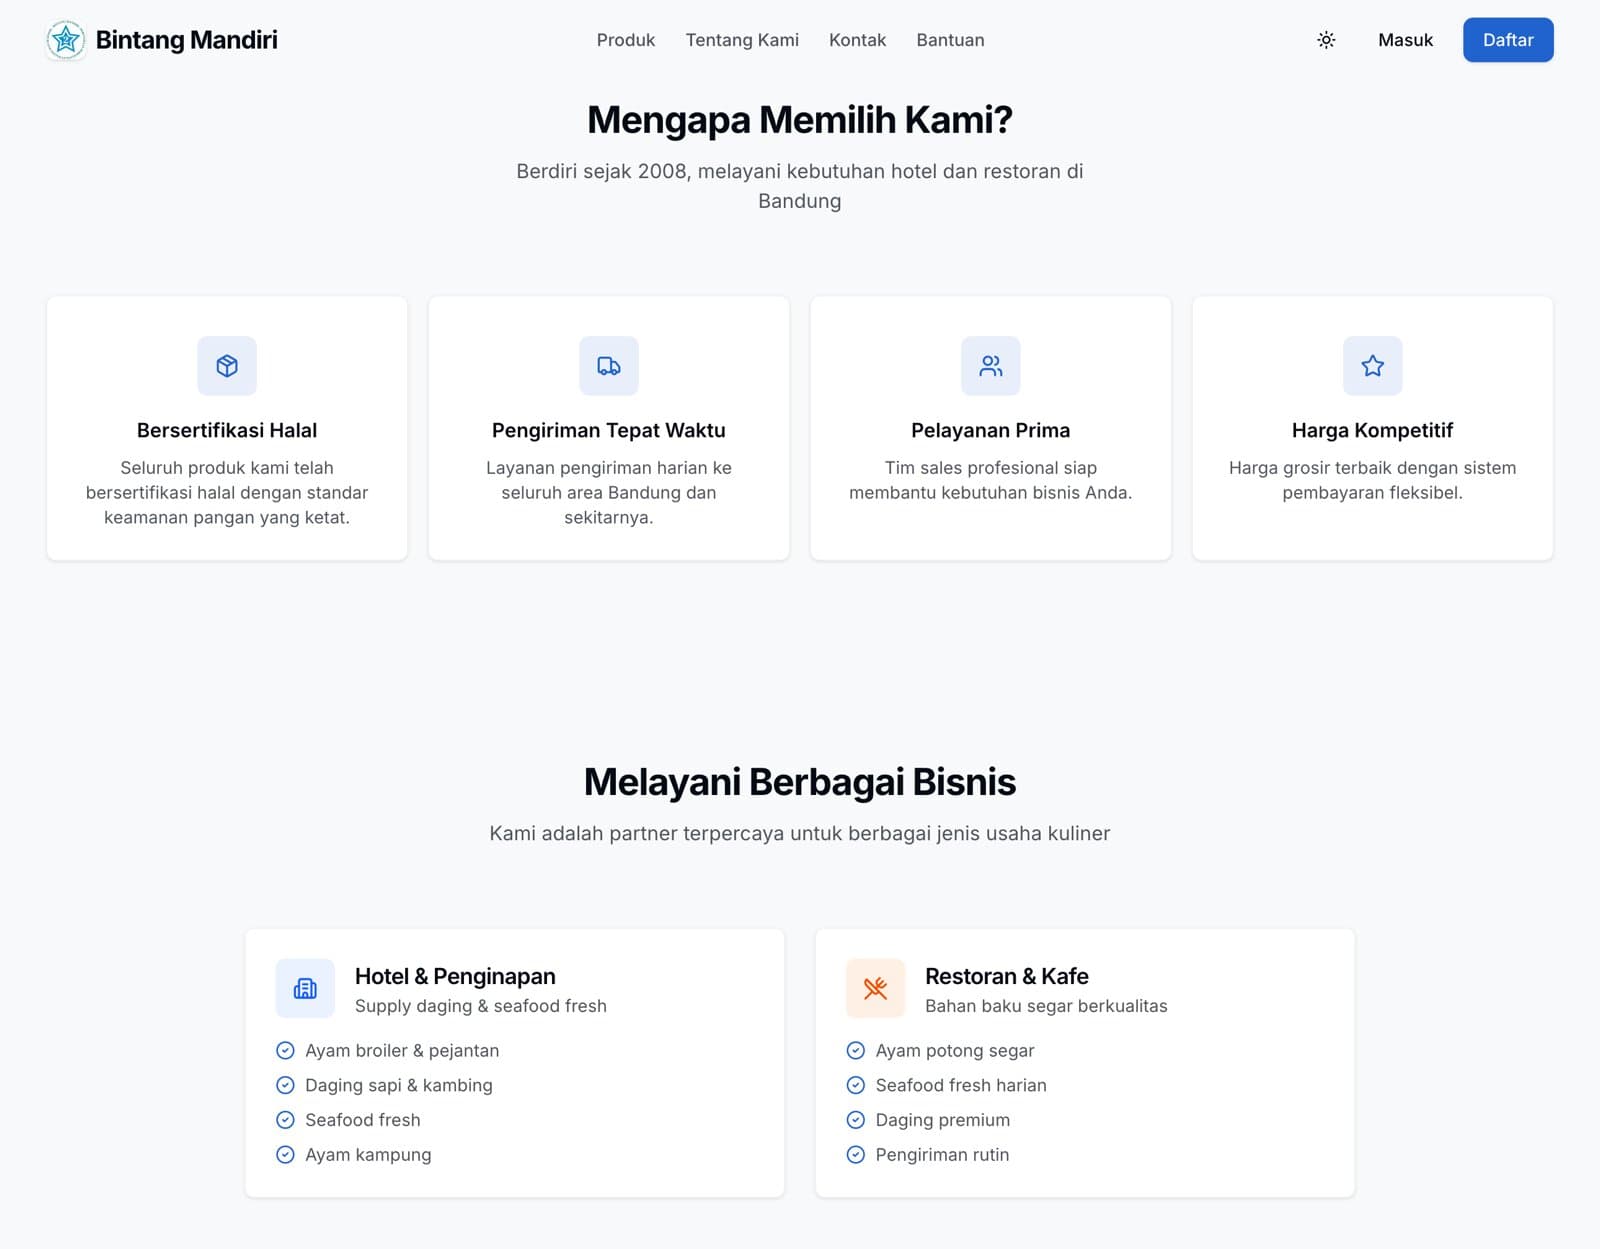Viewport: 1600px width, 1249px height.
Task: Click the Ayam potong segar text
Action: [x=955, y=1050]
